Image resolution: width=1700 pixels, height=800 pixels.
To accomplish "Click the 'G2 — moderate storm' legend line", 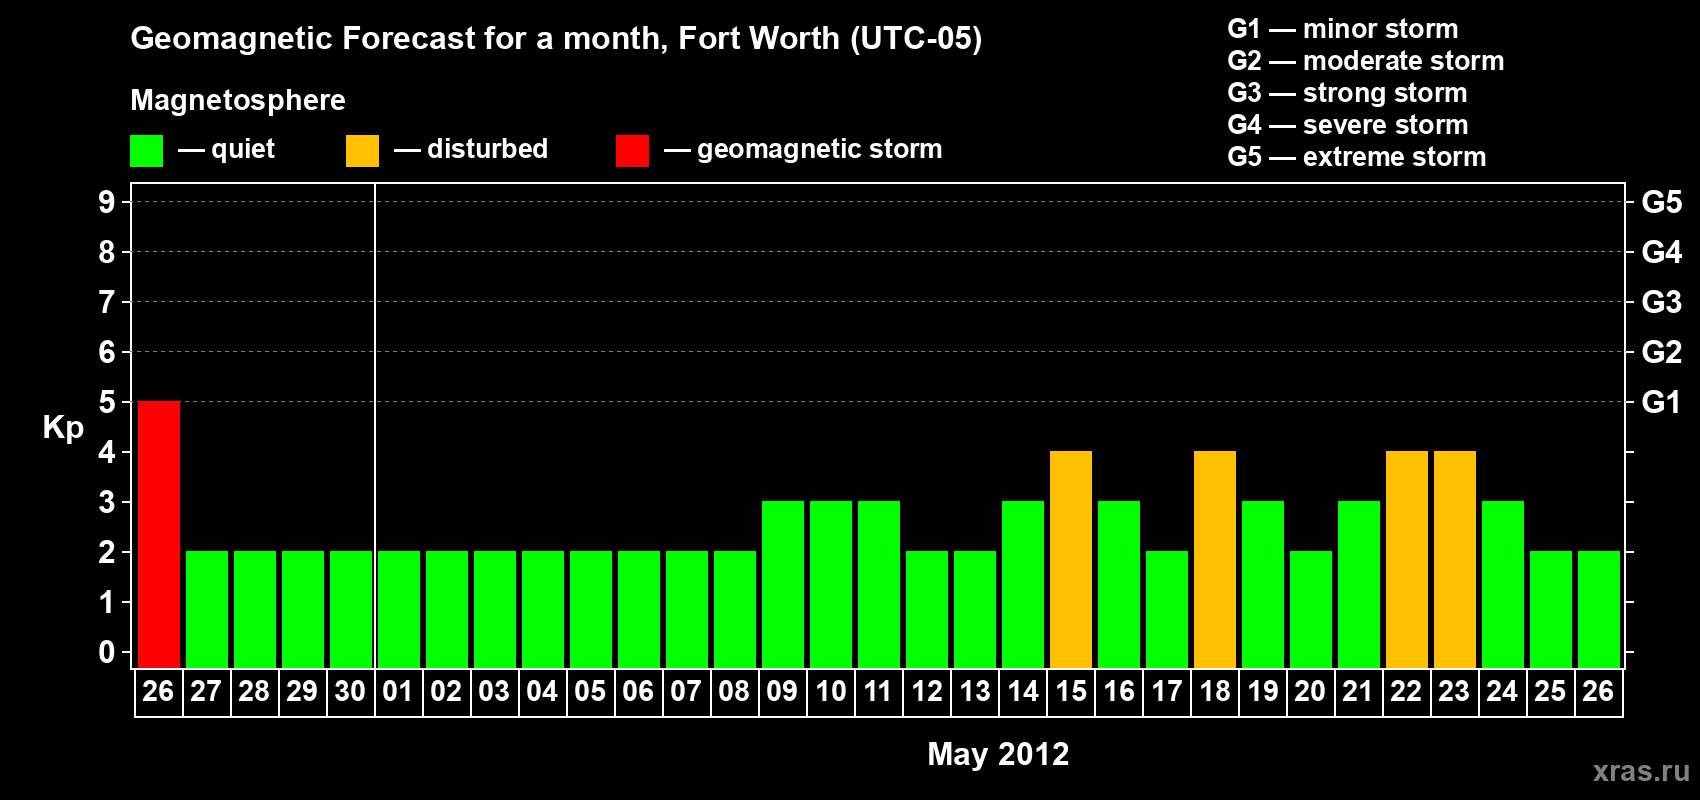I will click(1366, 61).
